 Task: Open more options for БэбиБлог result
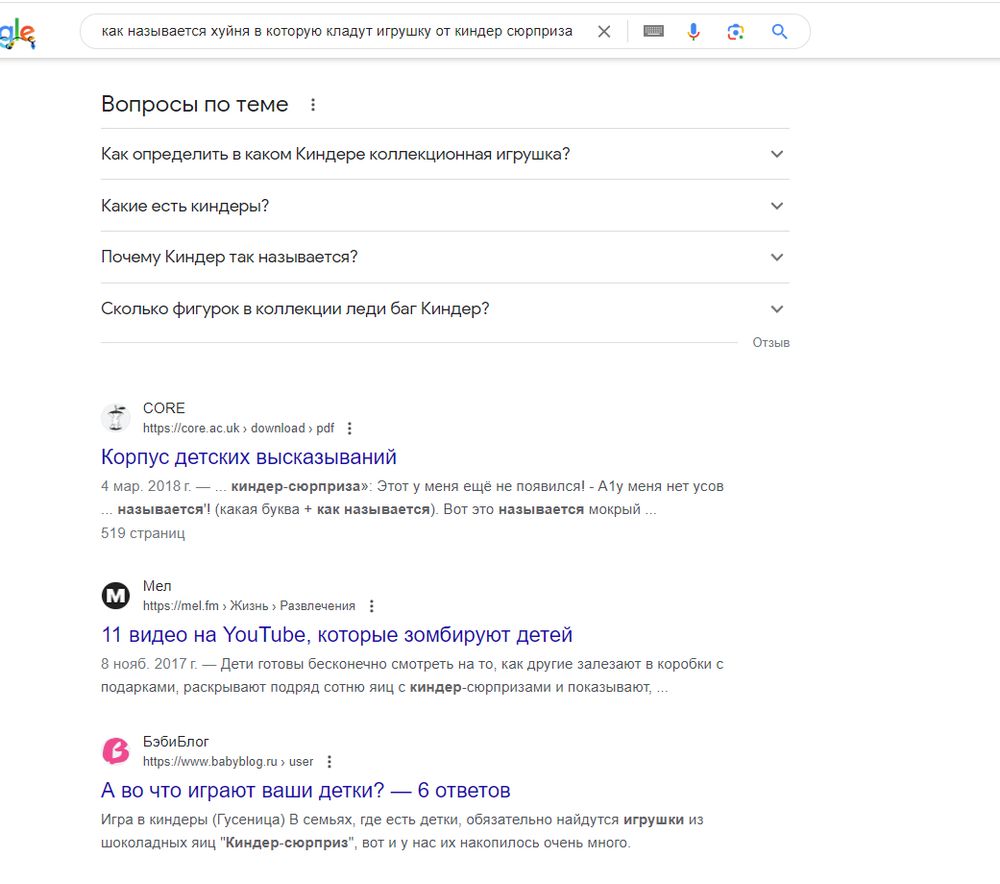tap(330, 762)
